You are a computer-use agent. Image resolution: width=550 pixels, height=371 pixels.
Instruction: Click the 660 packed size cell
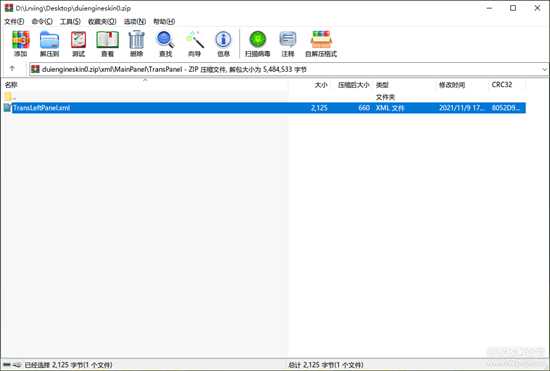(364, 108)
